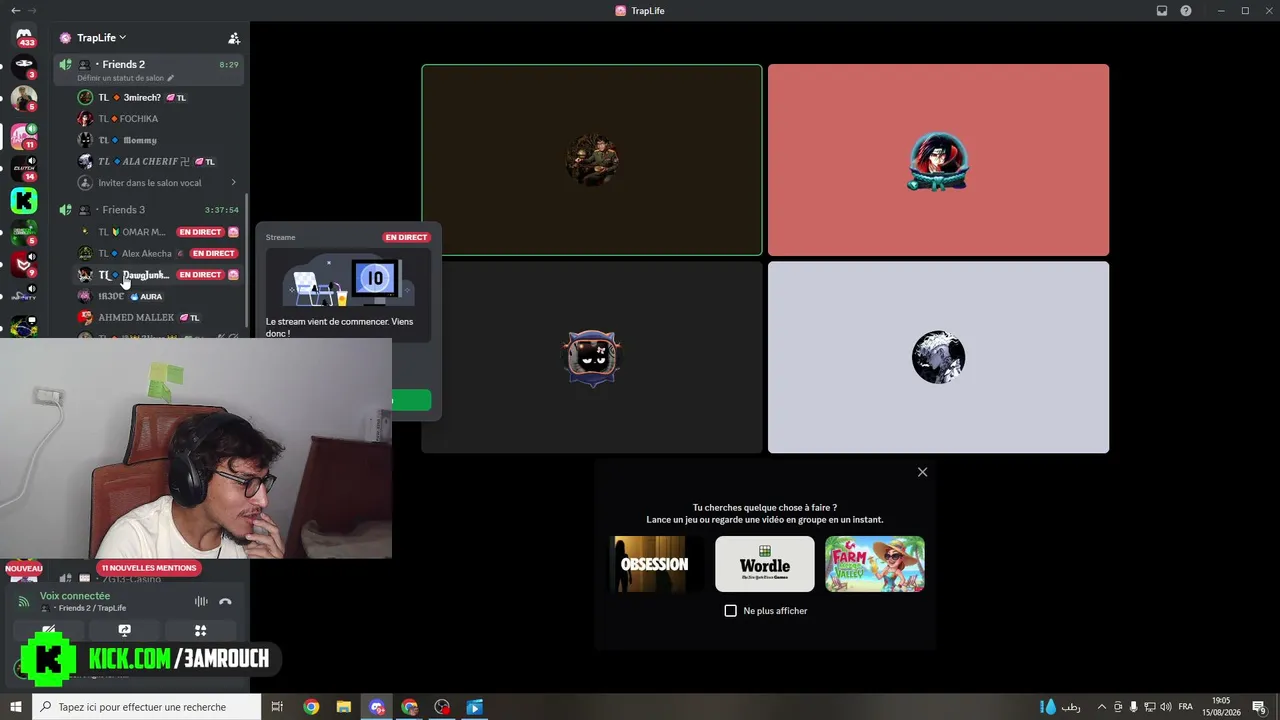Click EN DIRECT badge for DawgJunk...
The image size is (1280, 720).
click(200, 275)
